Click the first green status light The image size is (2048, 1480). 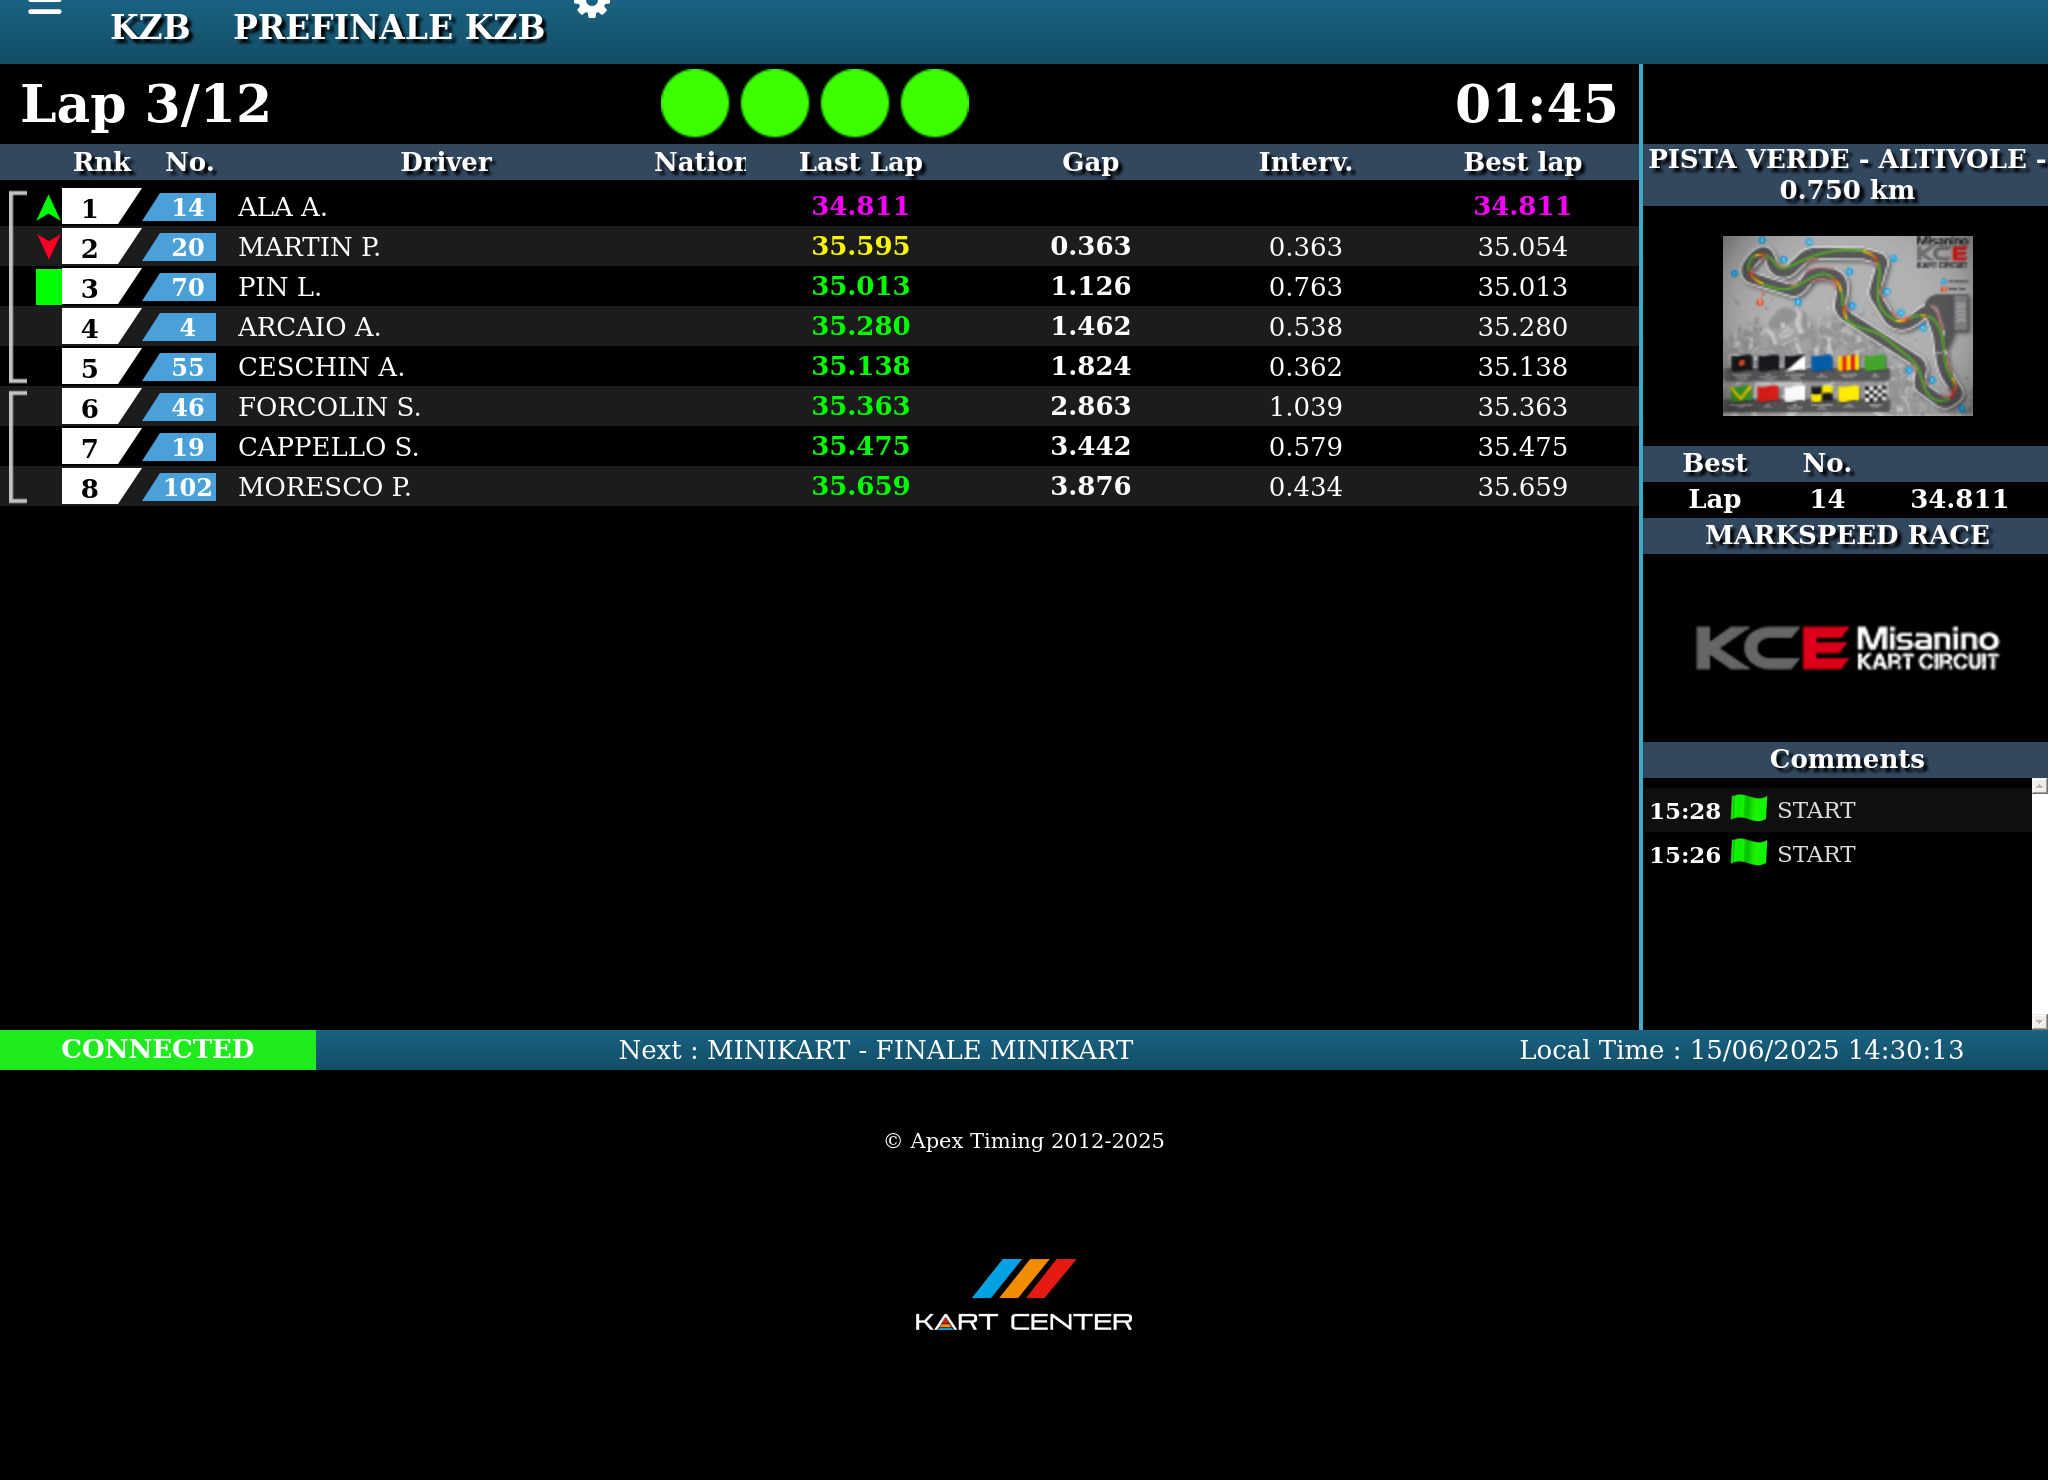pyautogui.click(x=695, y=103)
